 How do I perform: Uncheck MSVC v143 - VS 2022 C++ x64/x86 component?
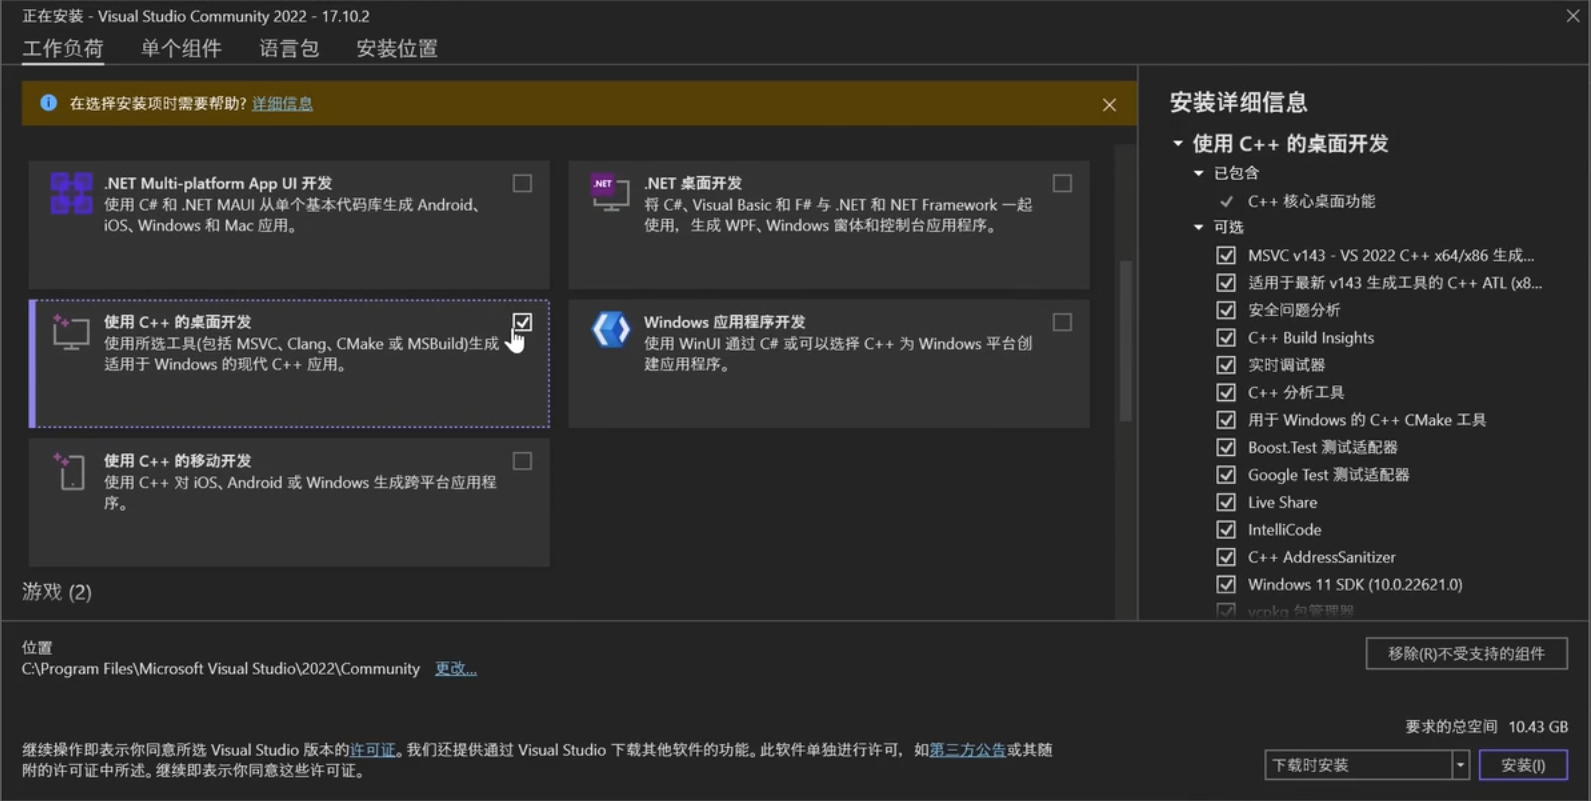point(1226,255)
